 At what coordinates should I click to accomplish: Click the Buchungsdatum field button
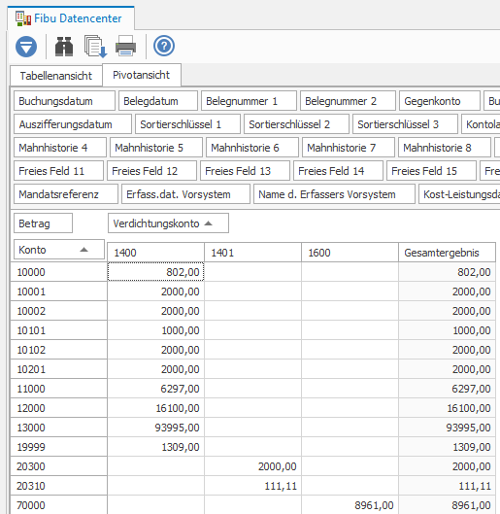click(x=64, y=101)
